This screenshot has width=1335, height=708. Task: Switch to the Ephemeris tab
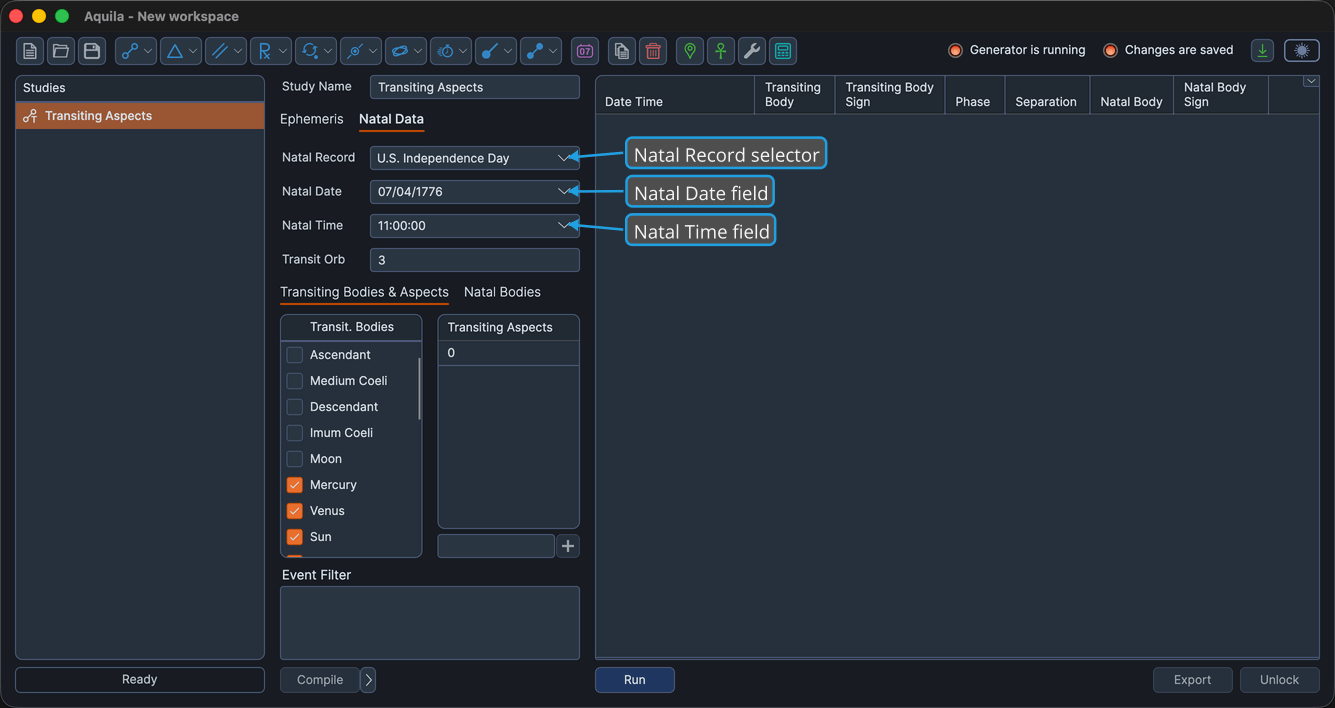coord(311,119)
